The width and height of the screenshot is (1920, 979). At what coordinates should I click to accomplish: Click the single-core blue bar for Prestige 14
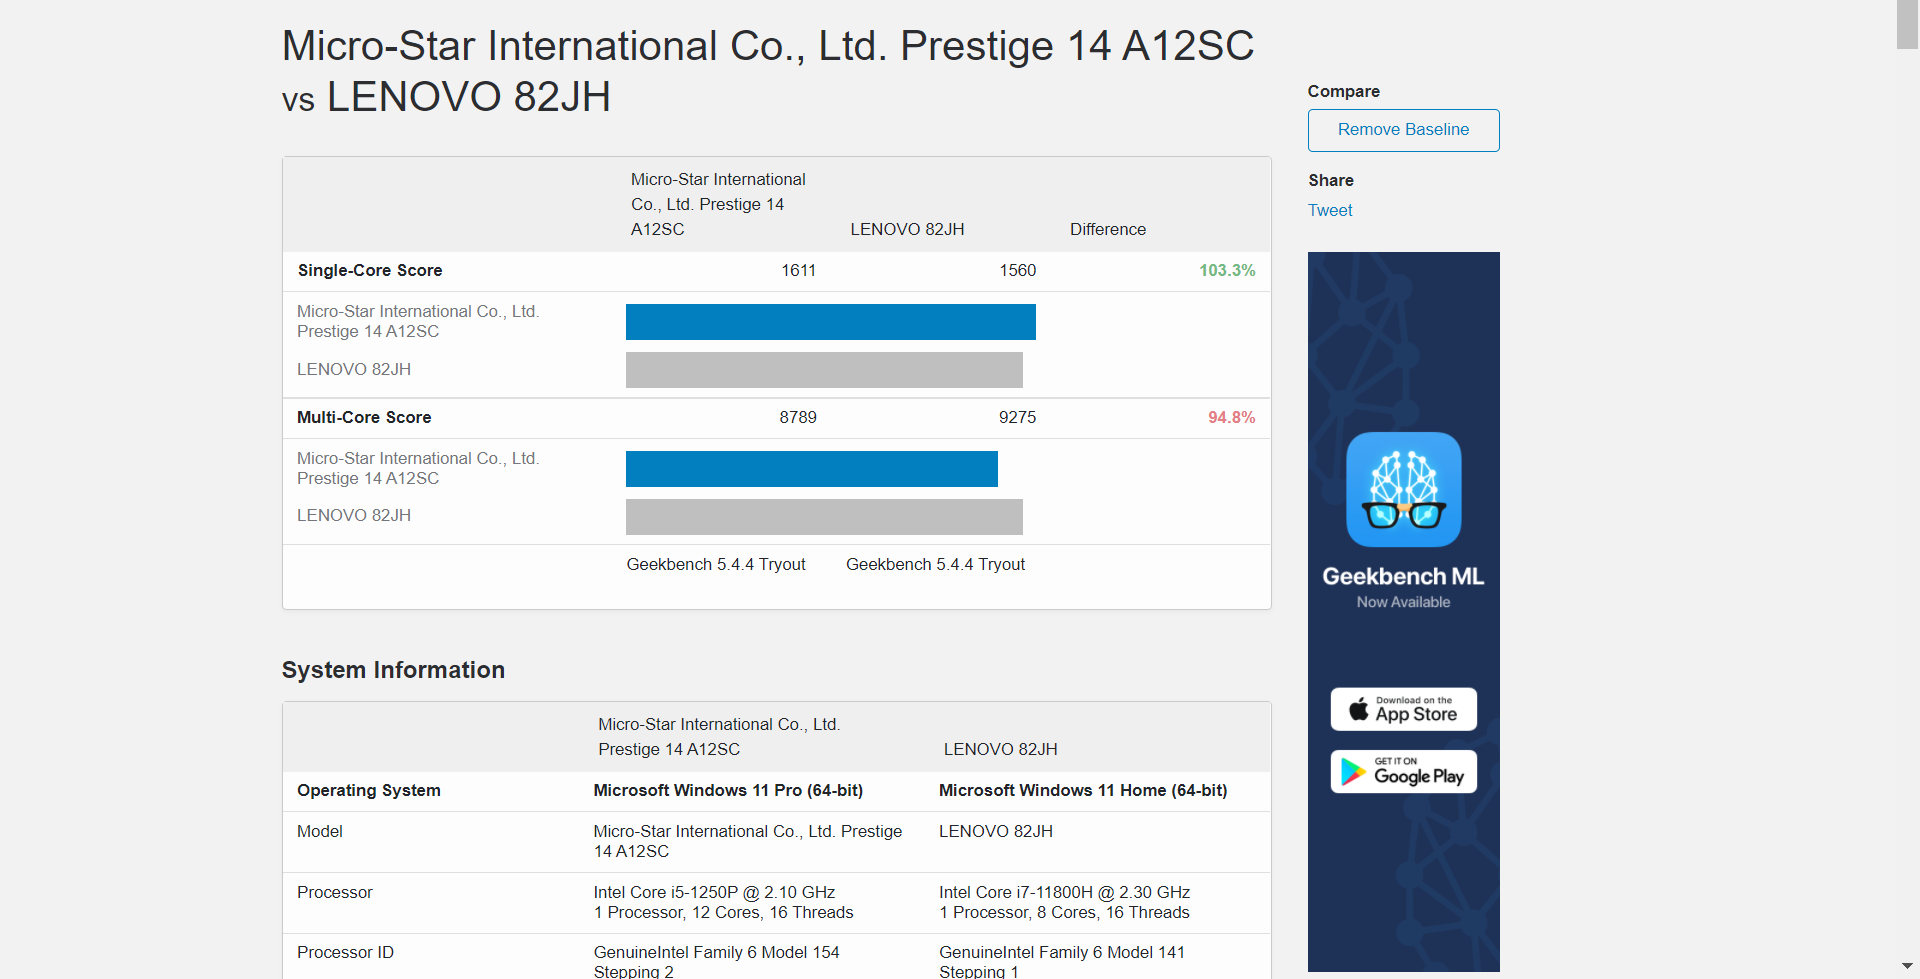[x=831, y=322]
